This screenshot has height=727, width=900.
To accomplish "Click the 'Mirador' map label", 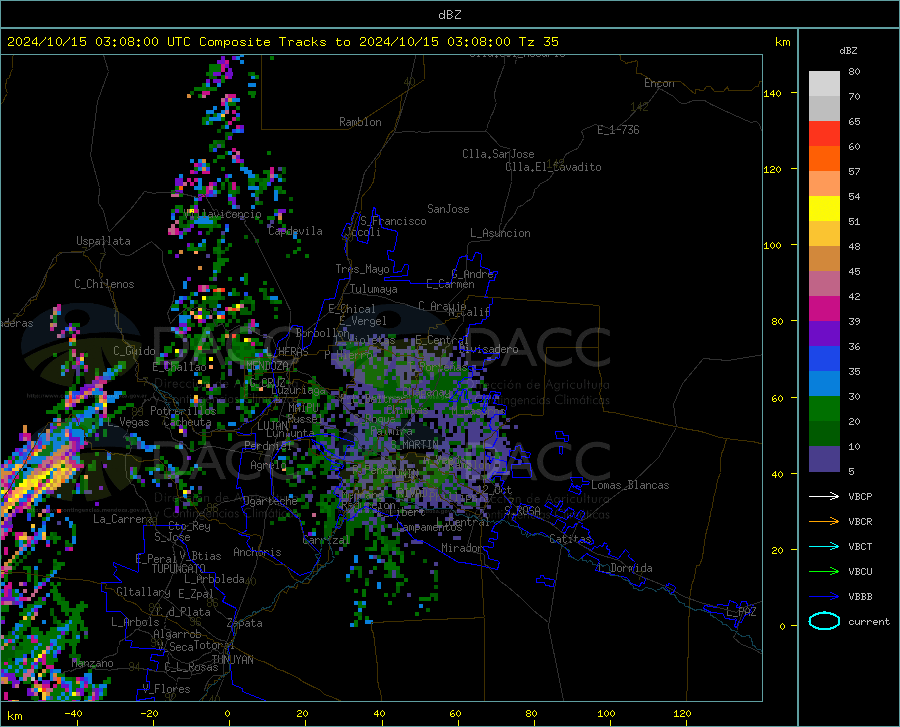I will click(x=462, y=548).
